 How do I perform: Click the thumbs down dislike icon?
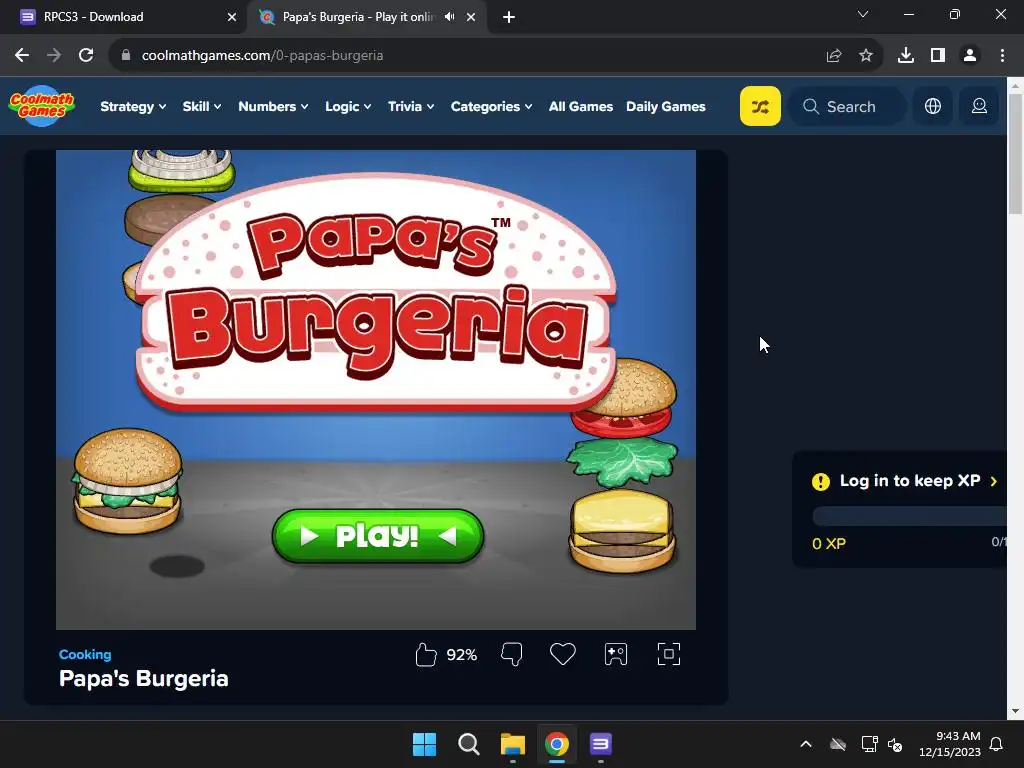[x=511, y=654]
